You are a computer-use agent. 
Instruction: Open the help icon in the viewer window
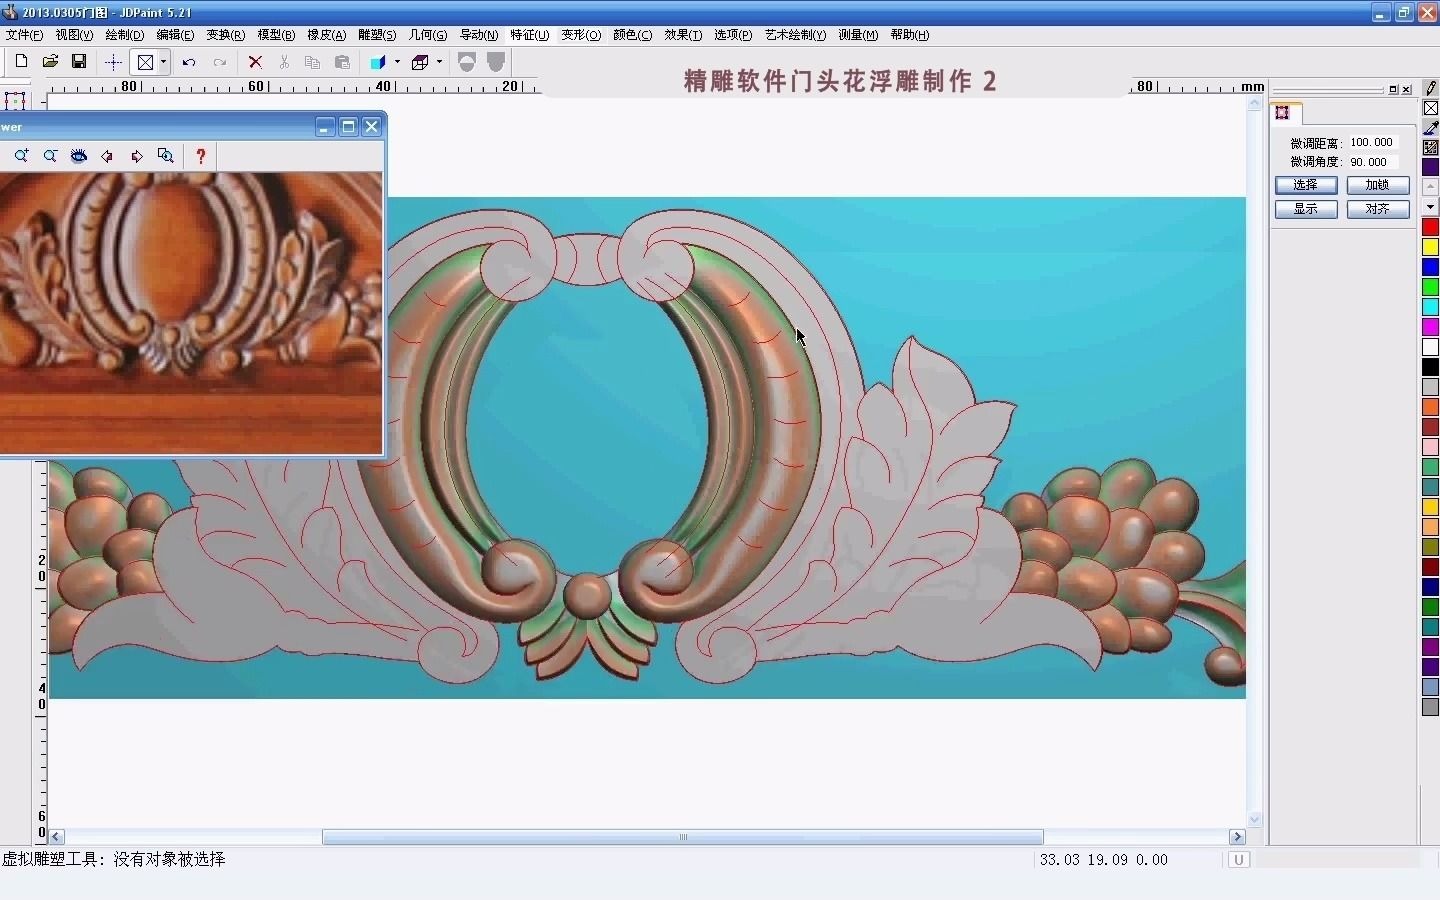pyautogui.click(x=200, y=156)
